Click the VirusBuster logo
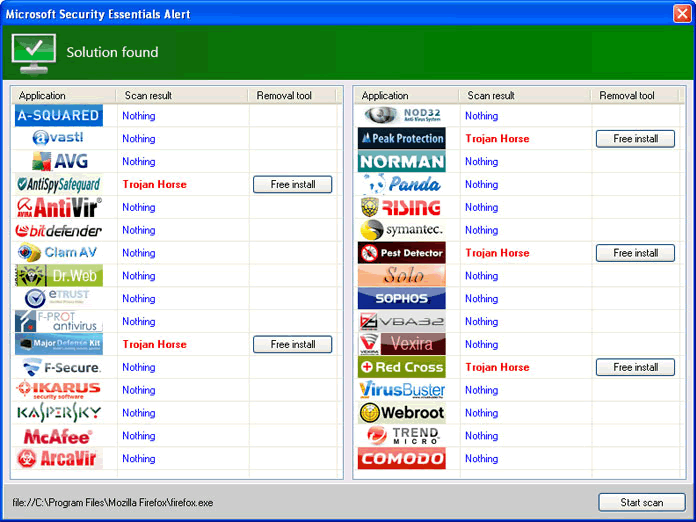The image size is (696, 522). pyautogui.click(x=402, y=390)
